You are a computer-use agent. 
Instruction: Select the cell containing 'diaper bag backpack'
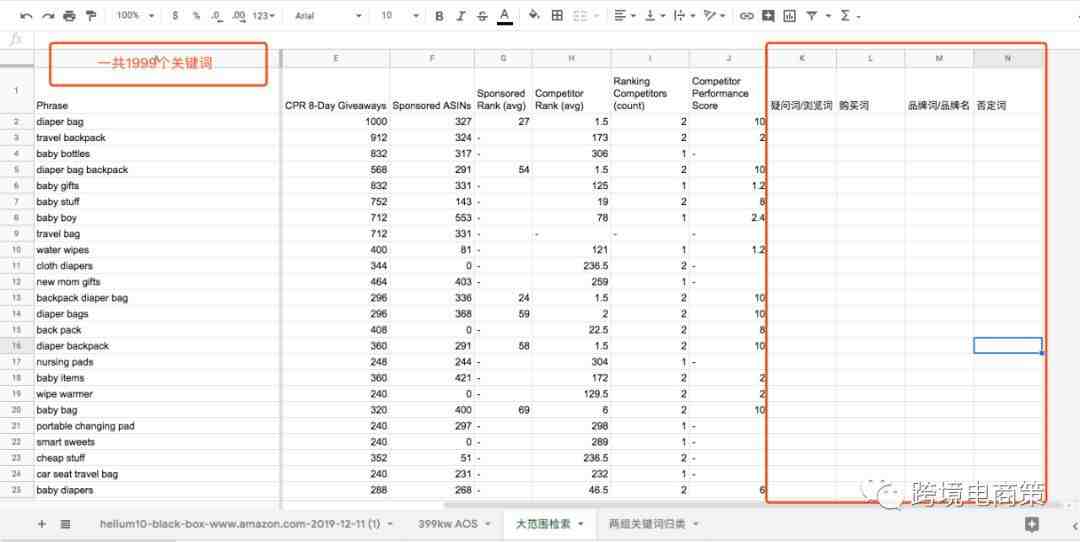tap(82, 170)
